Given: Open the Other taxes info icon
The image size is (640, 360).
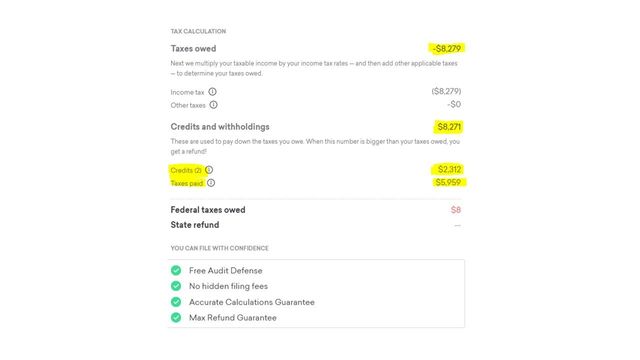Looking at the screenshot, I should point(213,105).
